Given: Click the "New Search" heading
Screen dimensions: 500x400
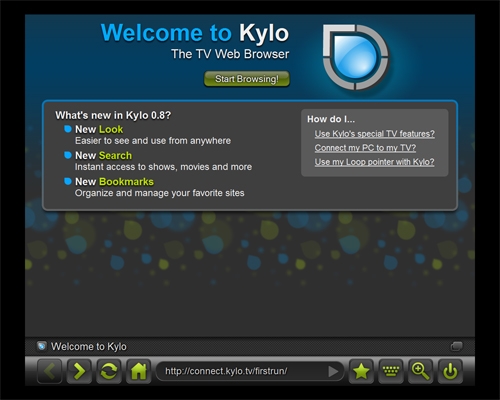Looking at the screenshot, I should [103, 156].
